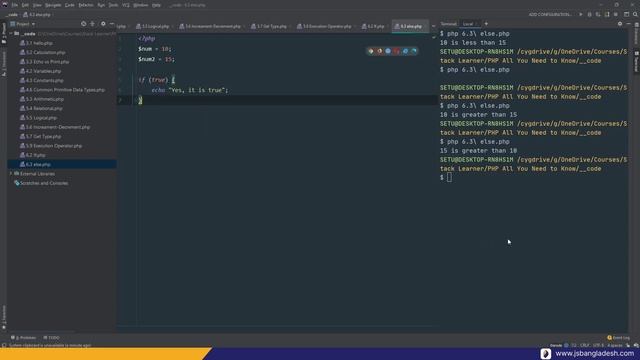The height and width of the screenshot is (360, 640).
Task: Open the hidden editor tabs dropdown
Action: (433, 27)
